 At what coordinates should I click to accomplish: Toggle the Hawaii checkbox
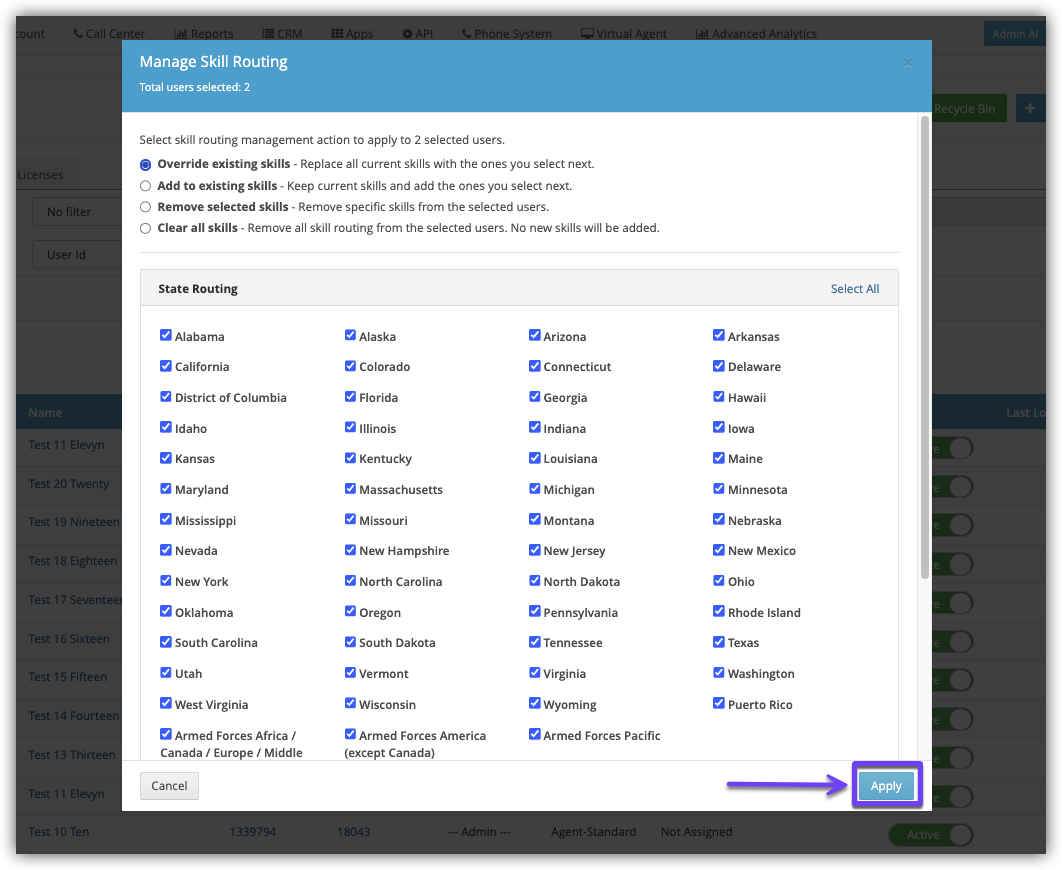(x=719, y=396)
